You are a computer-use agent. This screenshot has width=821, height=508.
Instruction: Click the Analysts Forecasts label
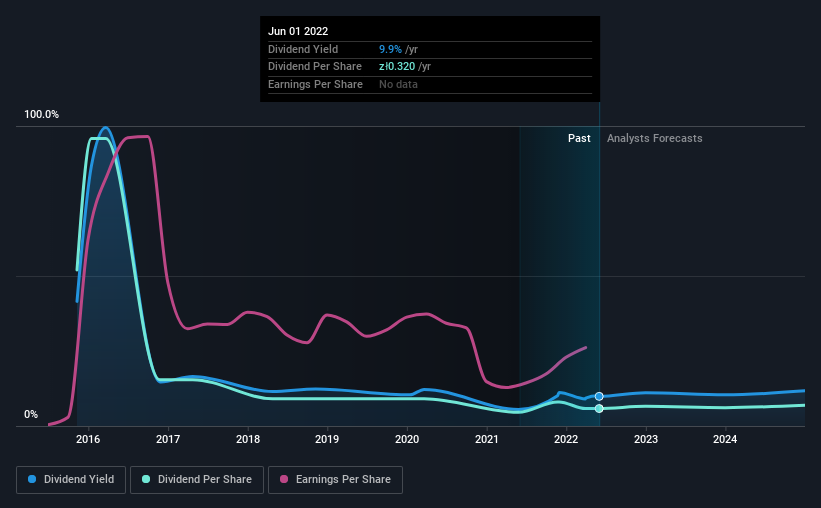pos(654,138)
